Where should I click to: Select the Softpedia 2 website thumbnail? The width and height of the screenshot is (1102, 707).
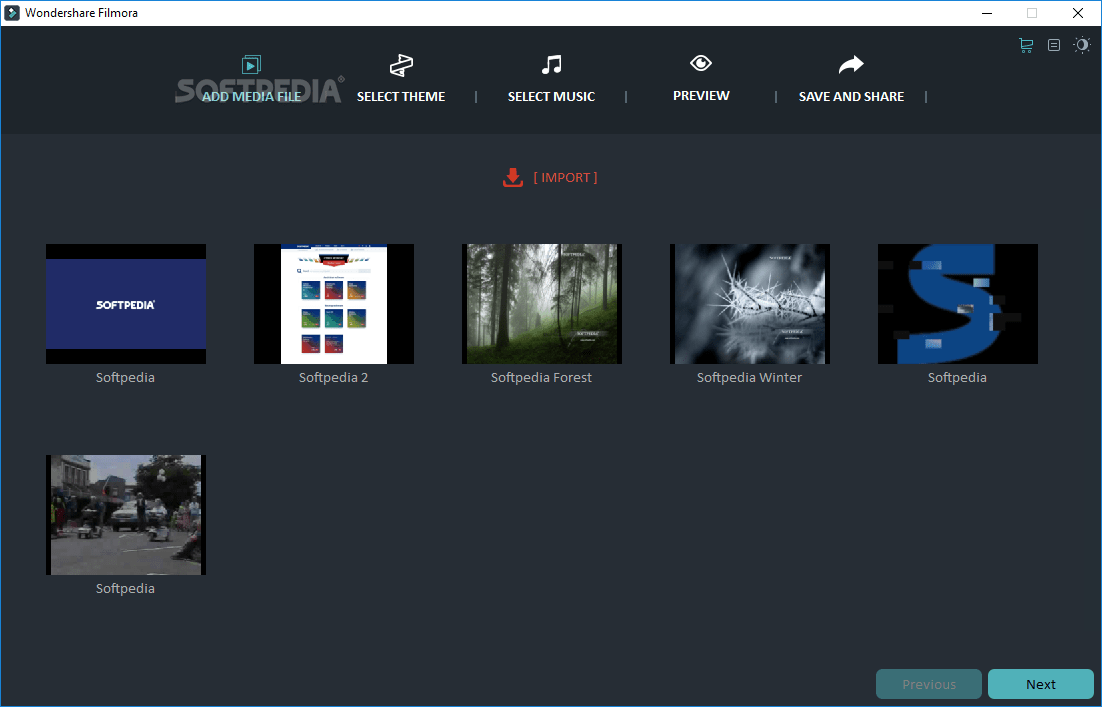click(x=334, y=304)
